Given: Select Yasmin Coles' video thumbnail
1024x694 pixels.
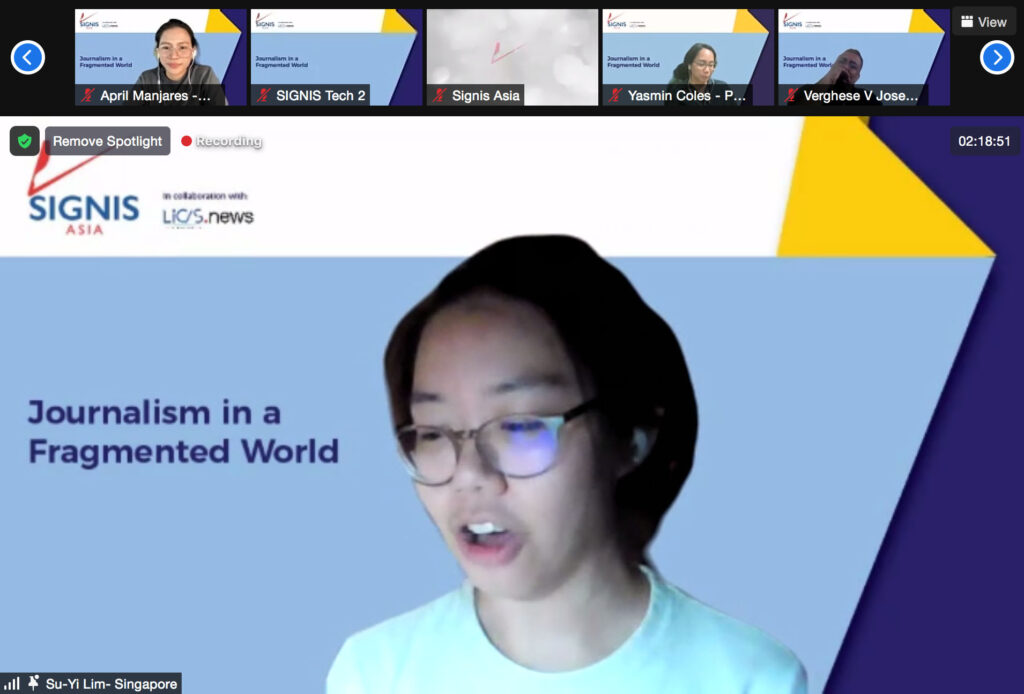Looking at the screenshot, I should pyautogui.click(x=688, y=50).
